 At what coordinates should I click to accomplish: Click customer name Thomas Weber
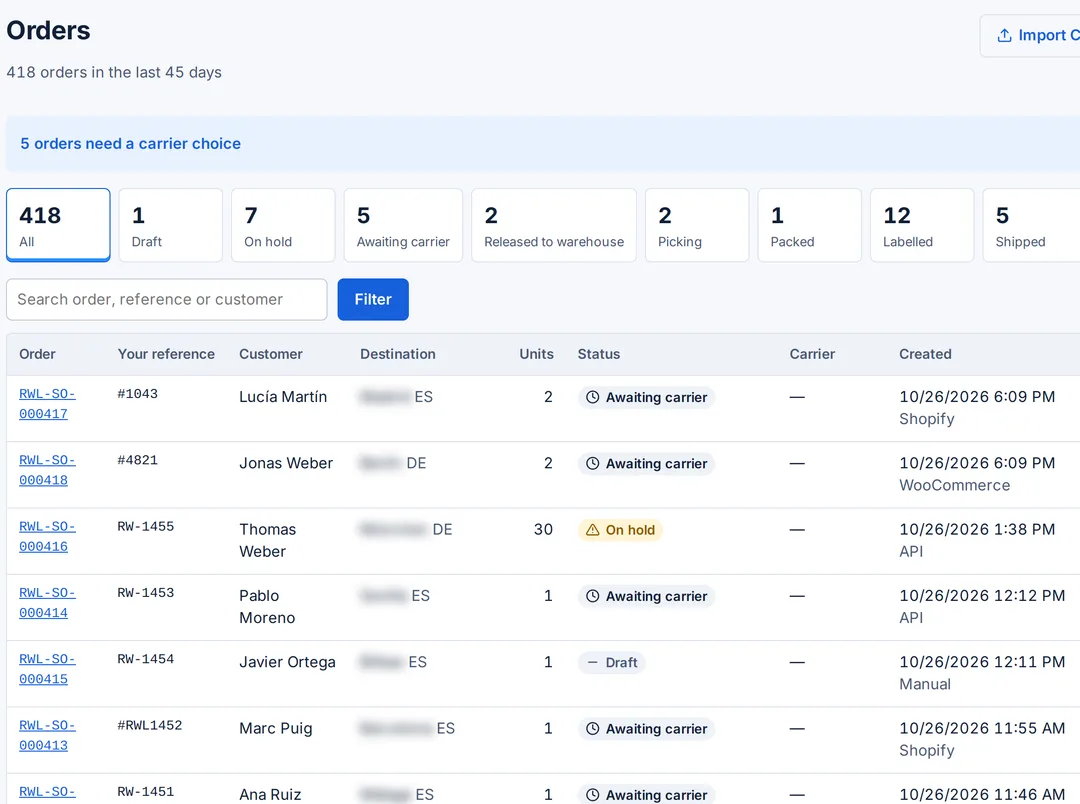click(x=267, y=540)
